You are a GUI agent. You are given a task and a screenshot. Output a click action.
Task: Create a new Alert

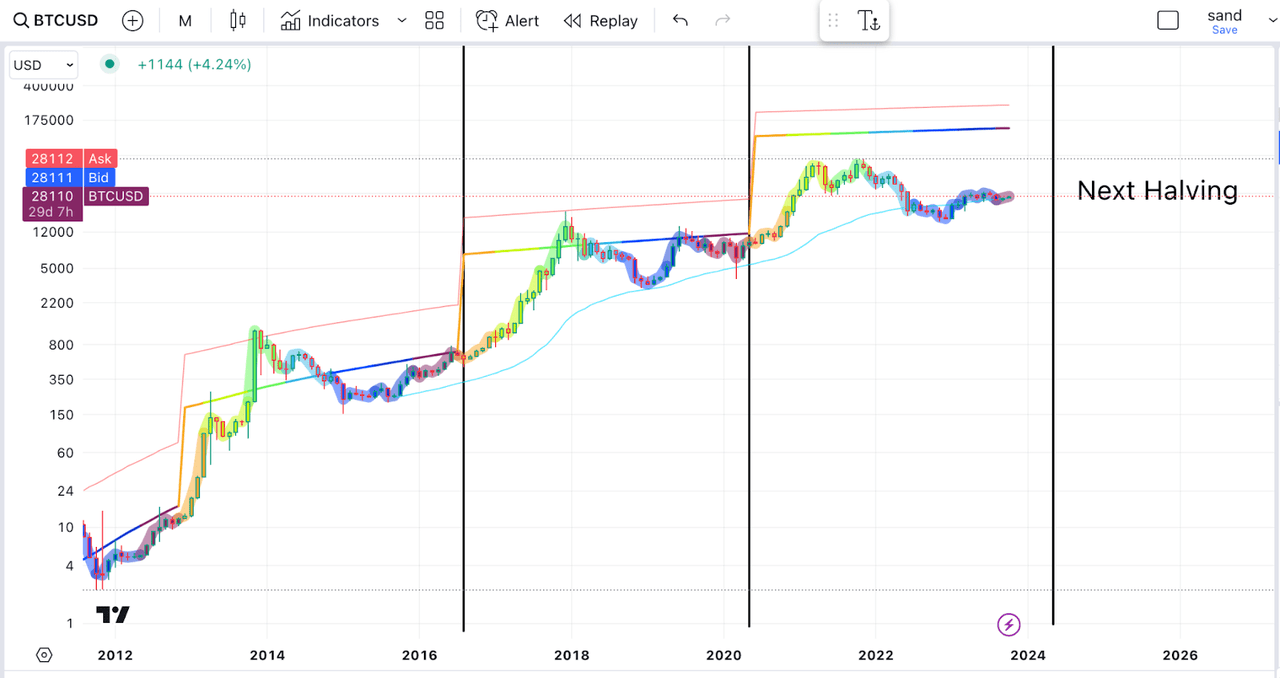[x=507, y=21]
